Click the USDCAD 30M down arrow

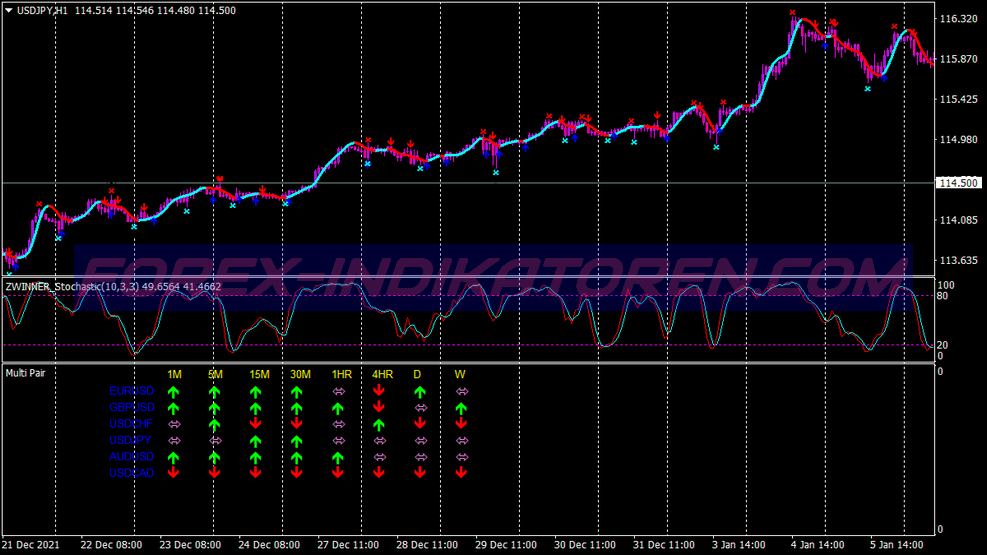click(x=297, y=473)
